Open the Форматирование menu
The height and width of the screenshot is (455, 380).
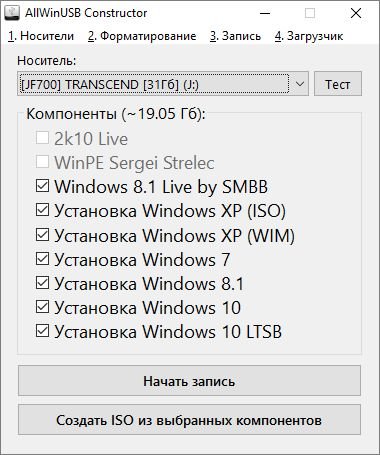coord(142,36)
